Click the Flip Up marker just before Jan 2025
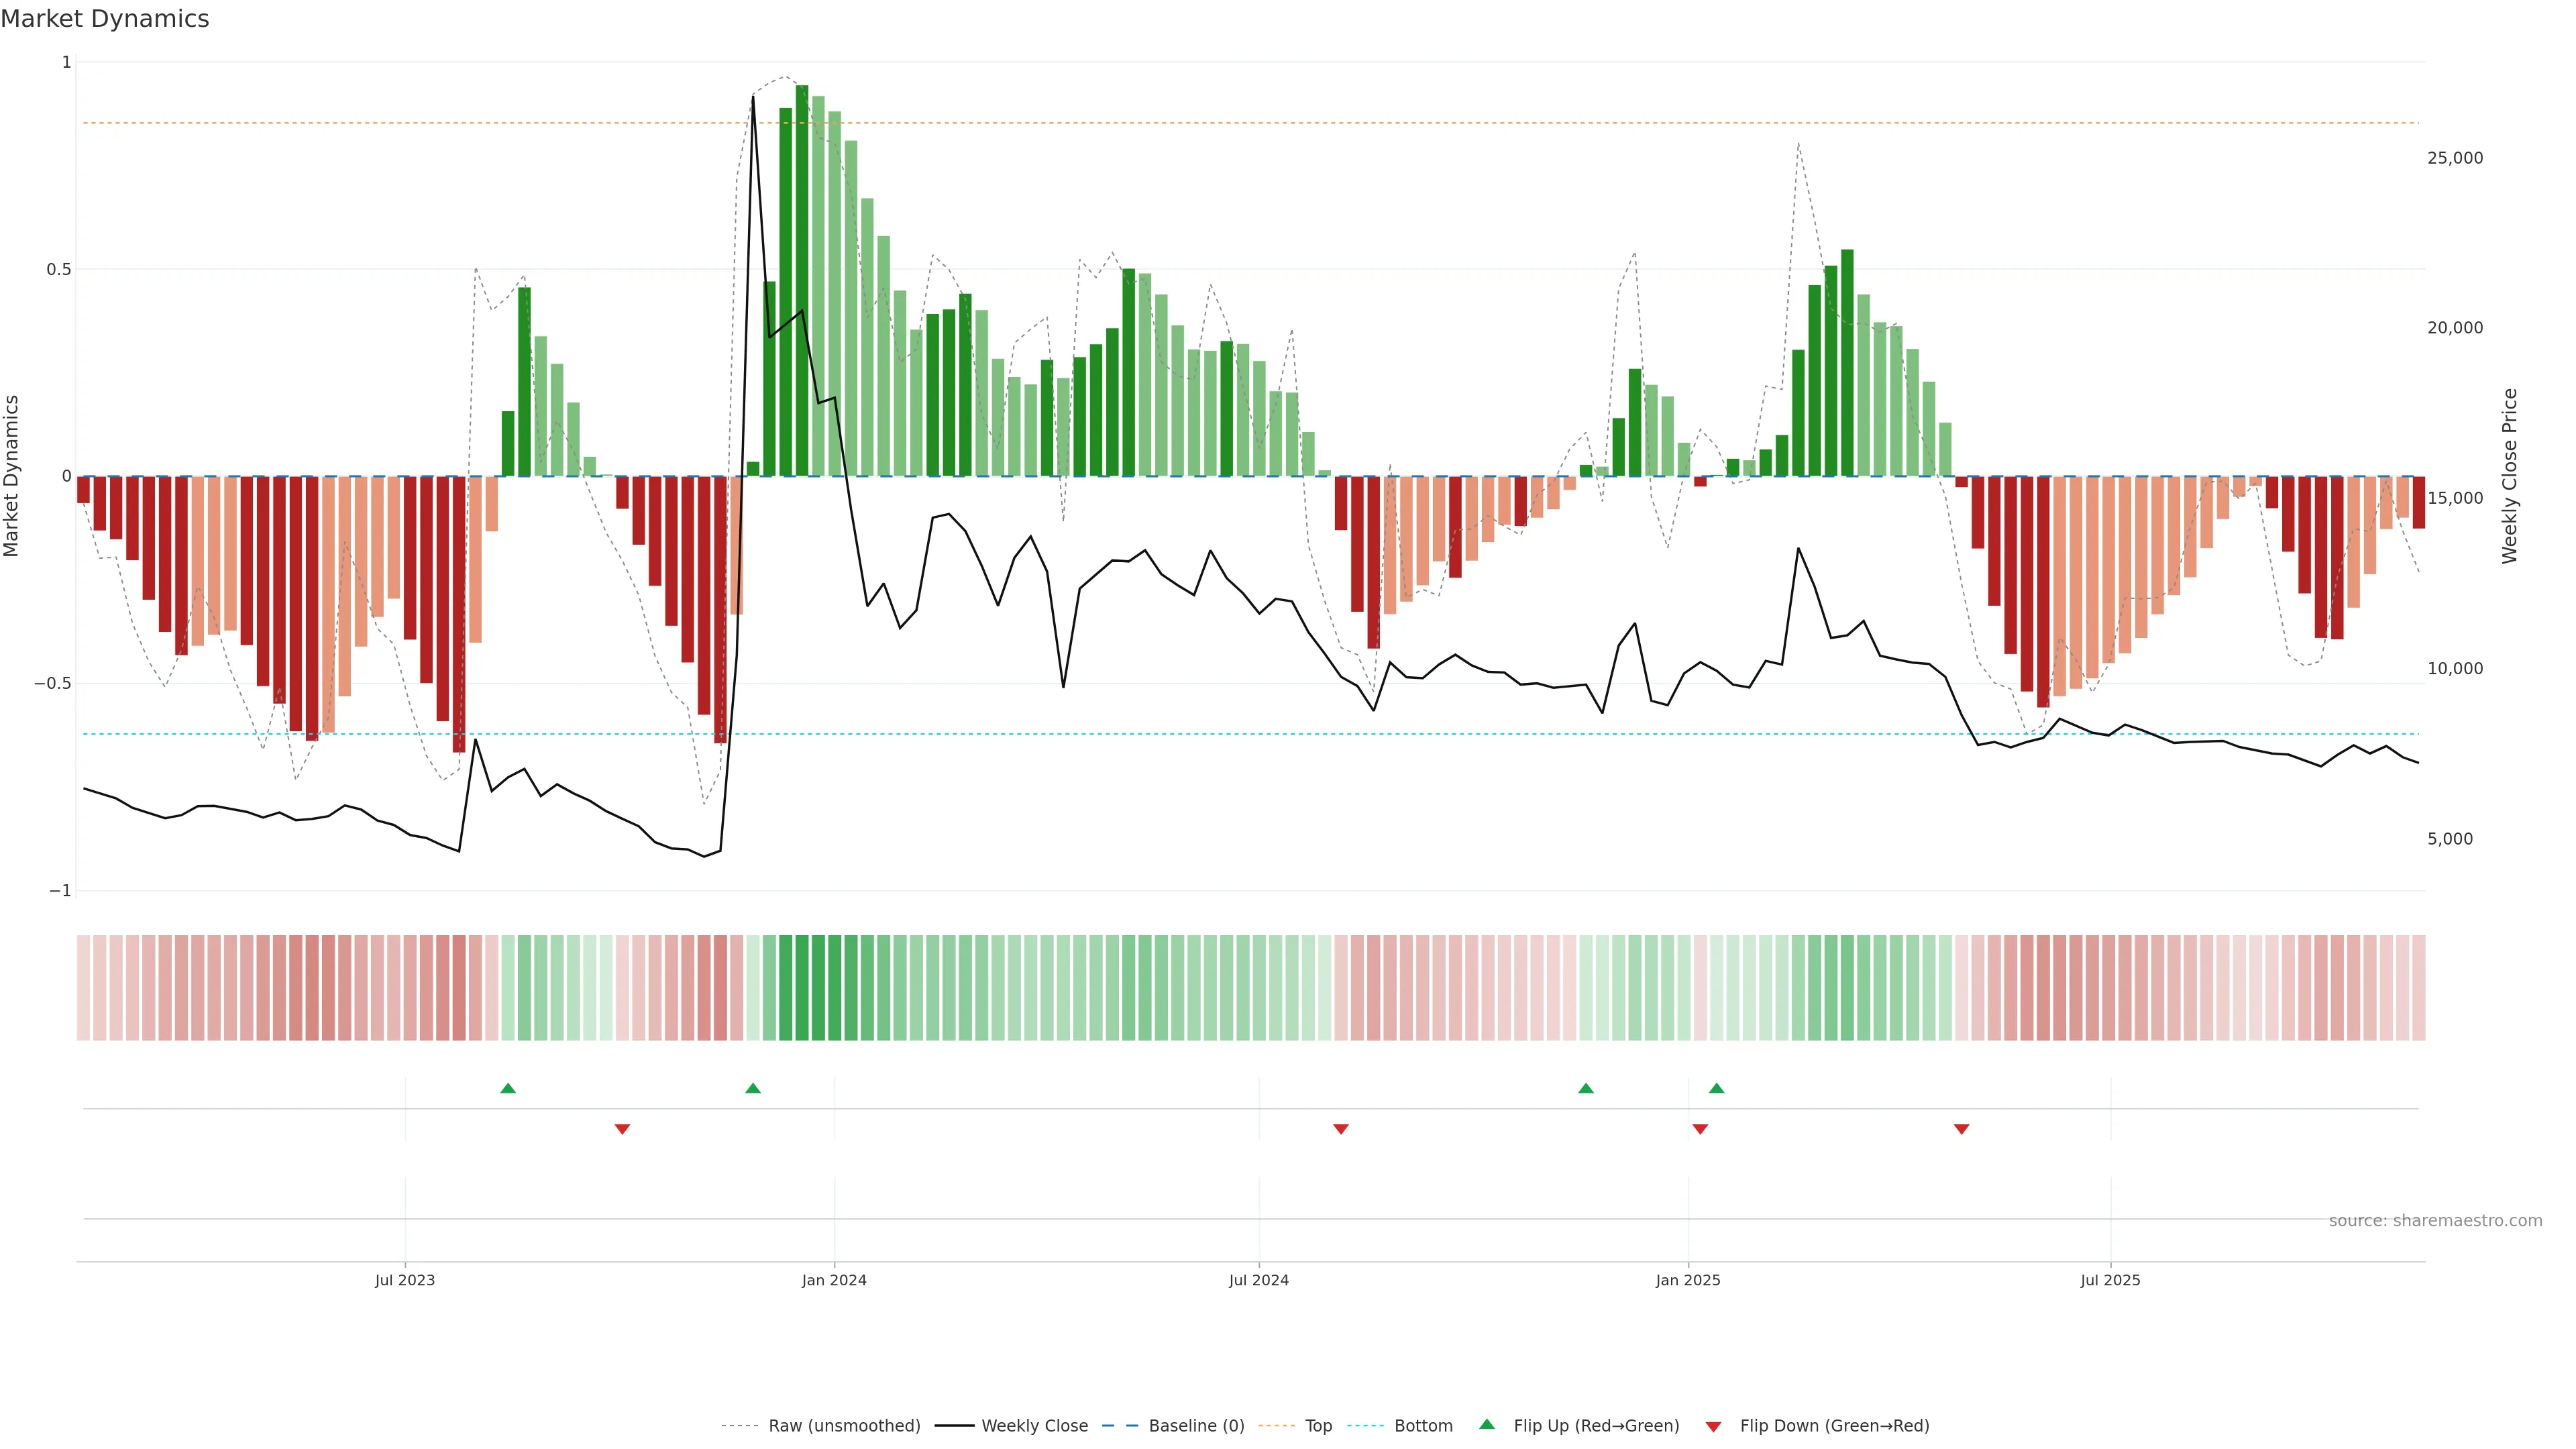 (x=1586, y=1088)
